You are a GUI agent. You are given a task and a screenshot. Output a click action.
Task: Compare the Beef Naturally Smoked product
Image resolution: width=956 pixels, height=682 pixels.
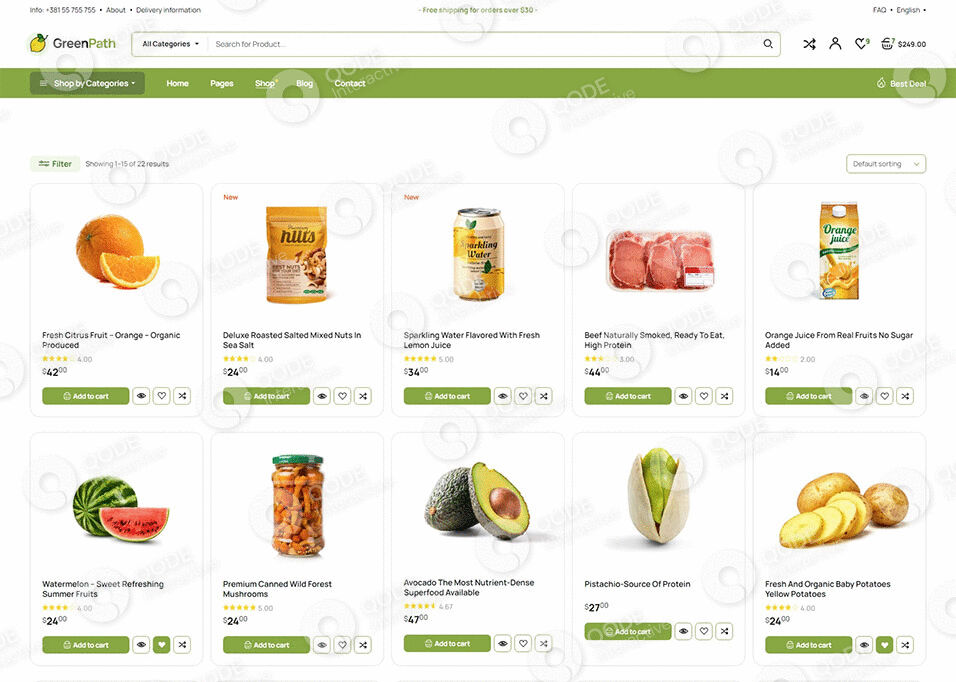point(724,396)
